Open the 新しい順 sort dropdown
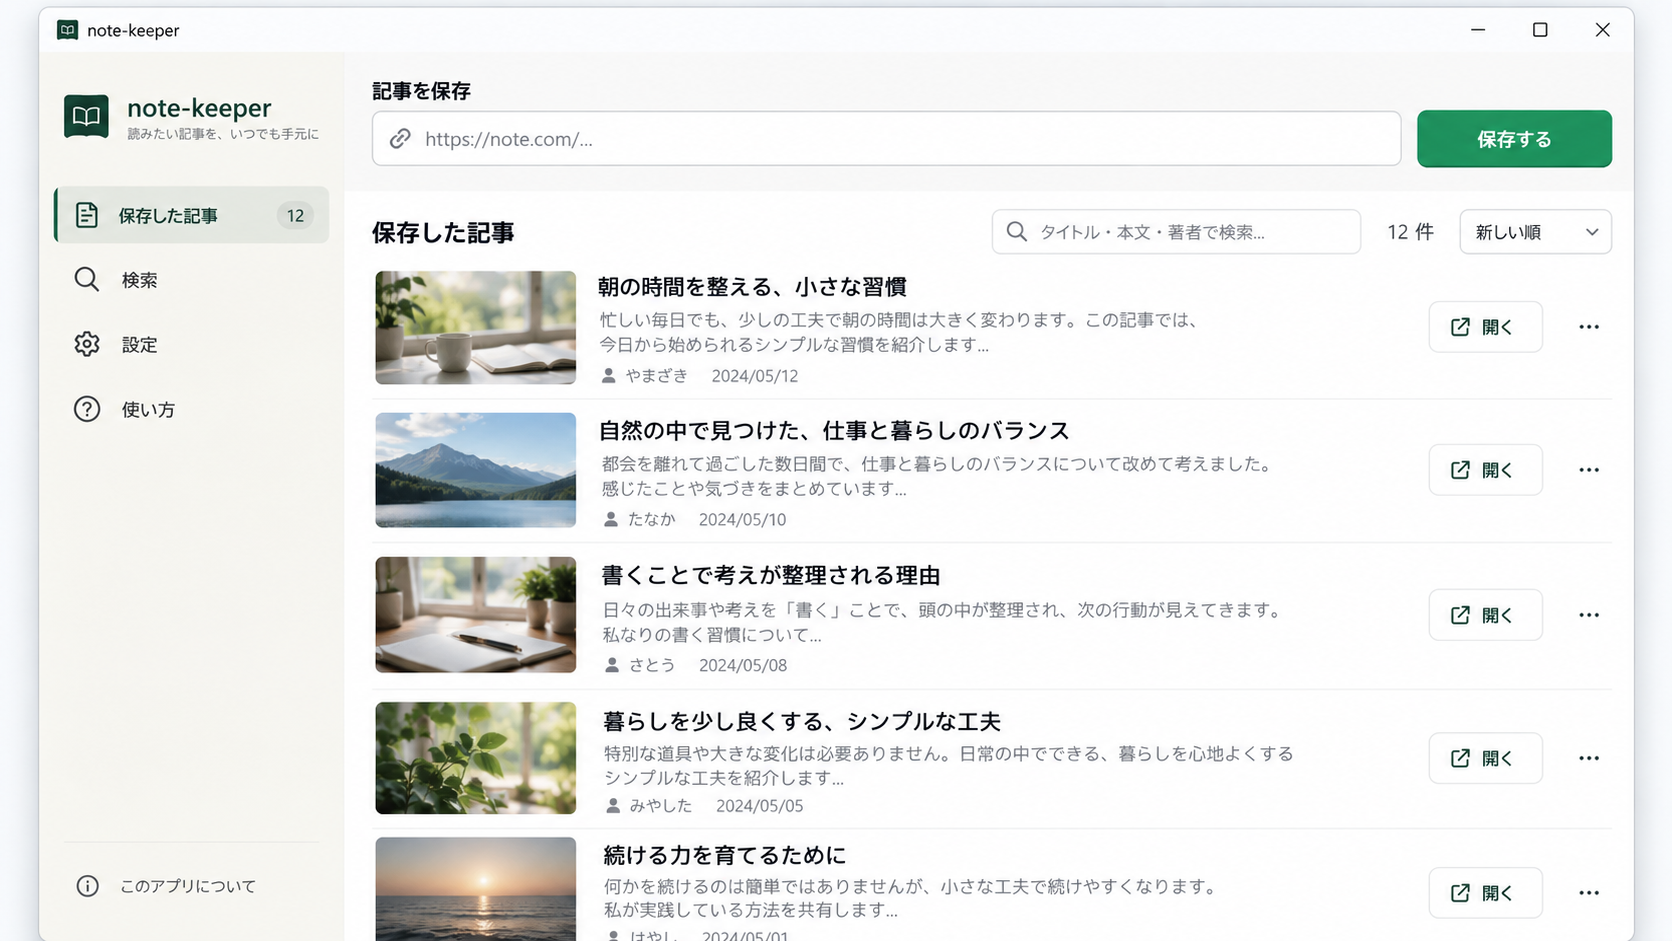Screen dimensions: 1672x941 tap(1535, 232)
